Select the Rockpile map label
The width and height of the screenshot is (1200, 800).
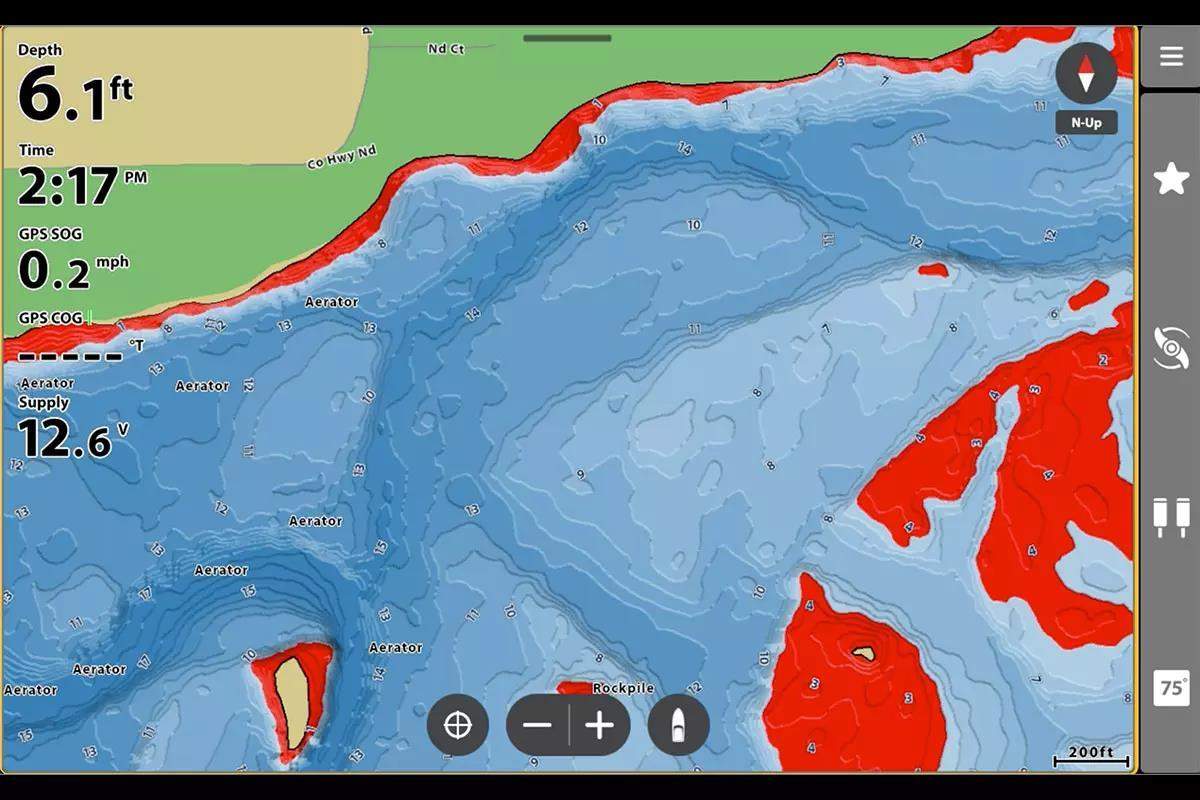pyautogui.click(x=623, y=689)
